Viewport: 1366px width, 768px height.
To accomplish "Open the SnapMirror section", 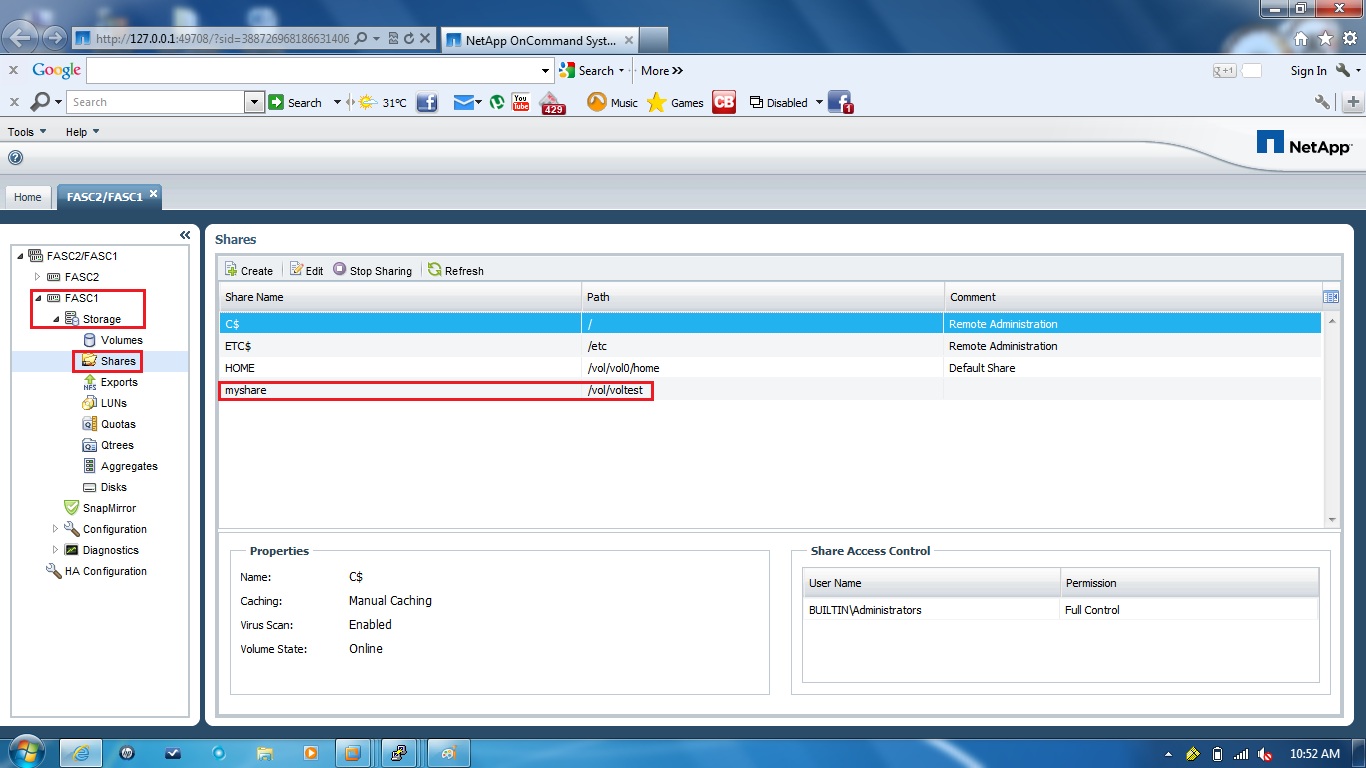I will click(102, 508).
